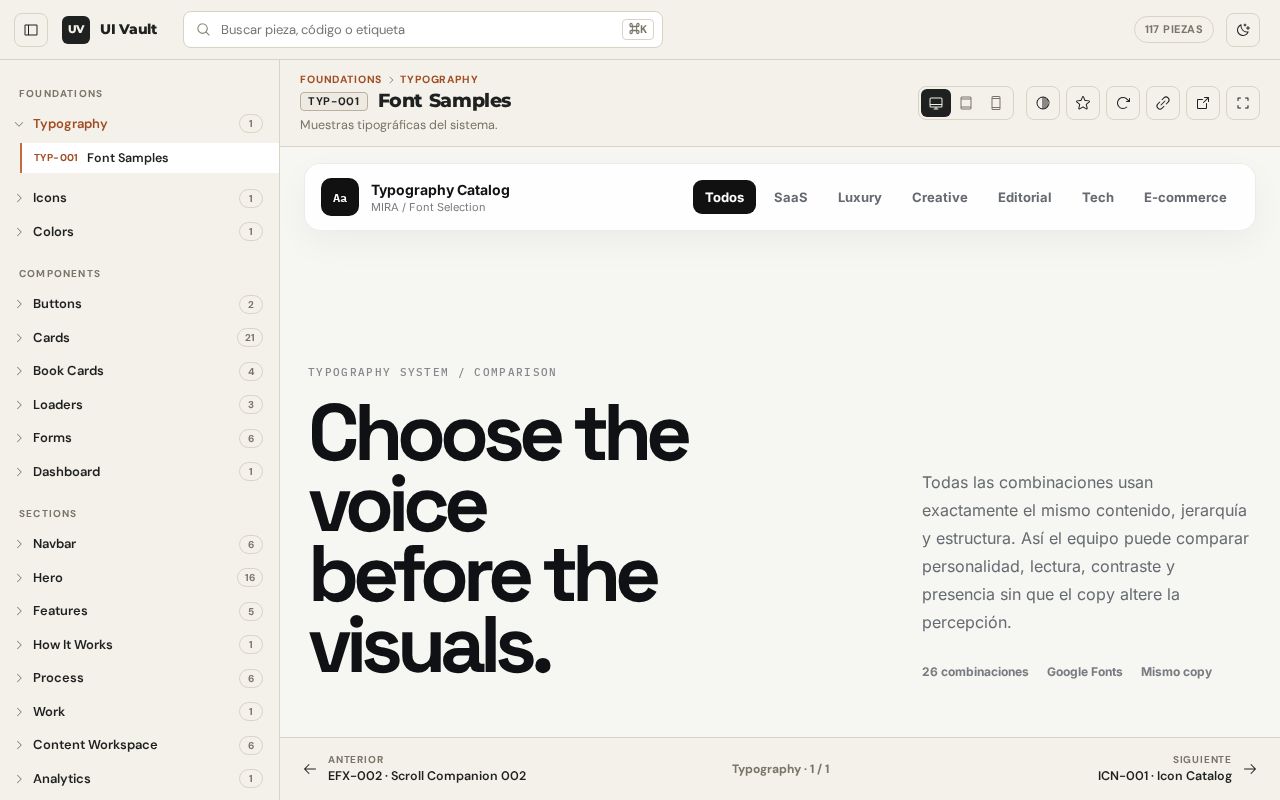Click the 117 Piezas counter badge

point(1174,30)
